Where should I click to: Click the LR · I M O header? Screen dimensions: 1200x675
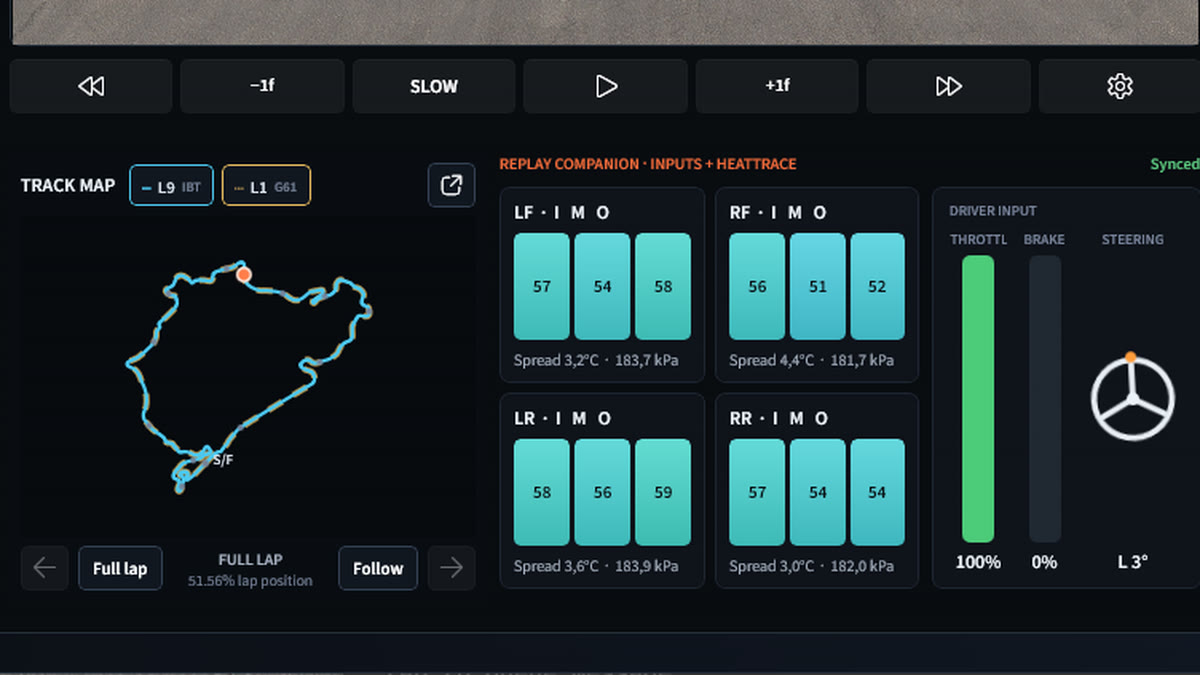coord(563,419)
